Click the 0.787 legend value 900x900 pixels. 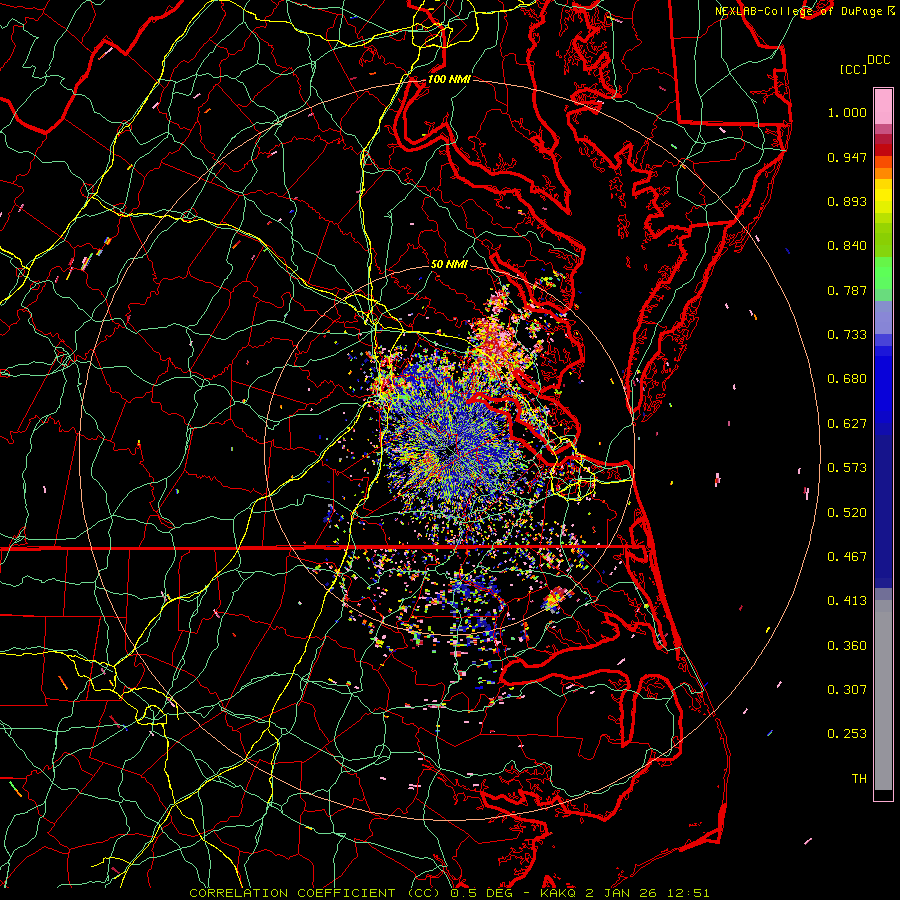tap(847, 290)
